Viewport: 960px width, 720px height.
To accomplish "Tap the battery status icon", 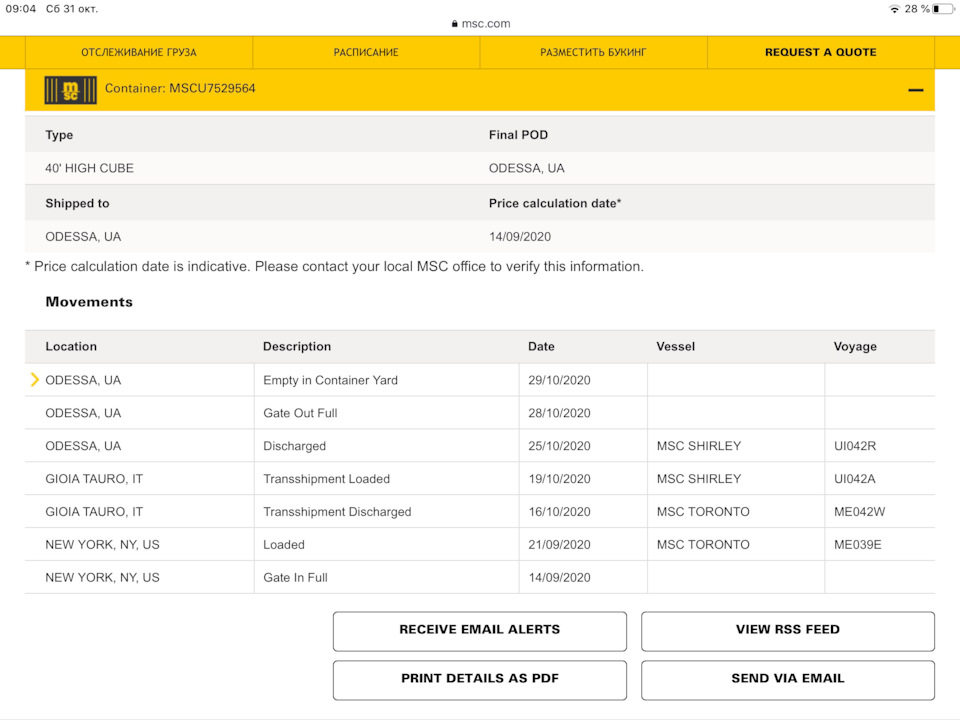I will coord(943,9).
